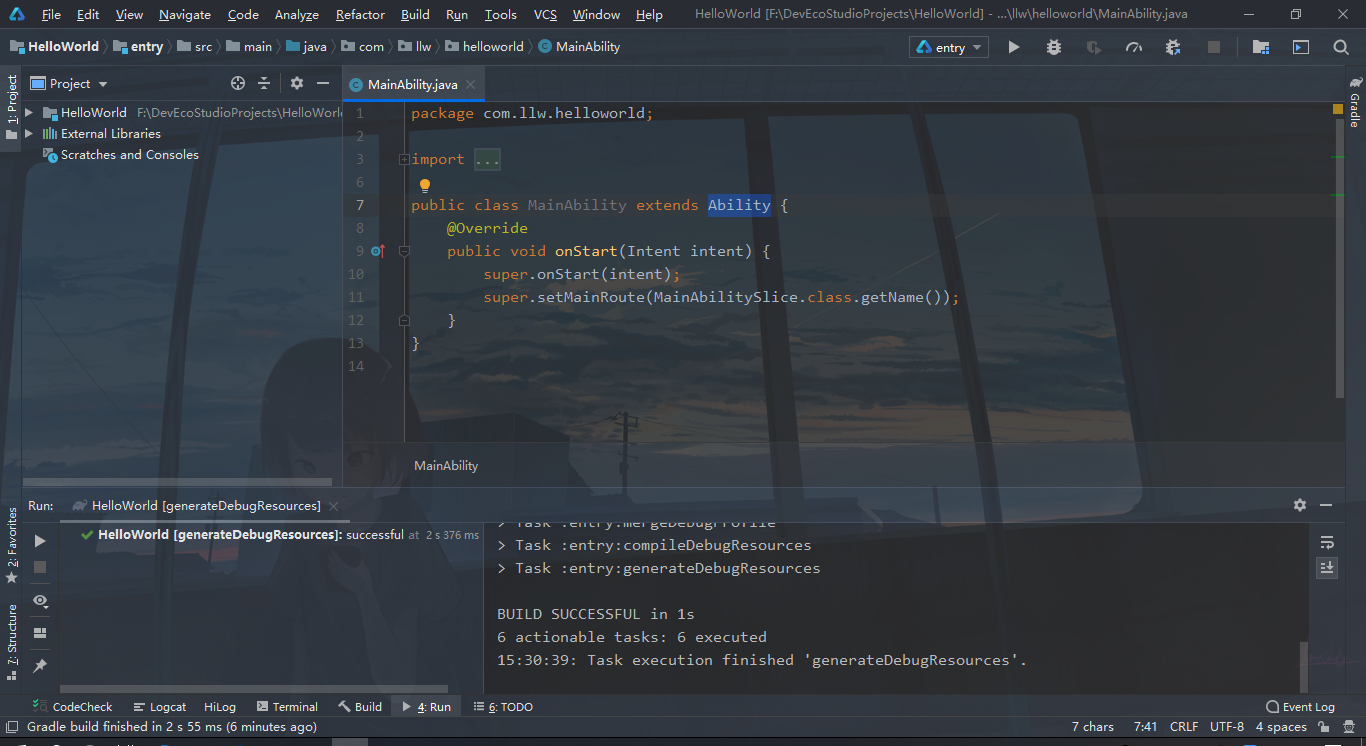
Task: Open the VCS menu
Action: 545,15
